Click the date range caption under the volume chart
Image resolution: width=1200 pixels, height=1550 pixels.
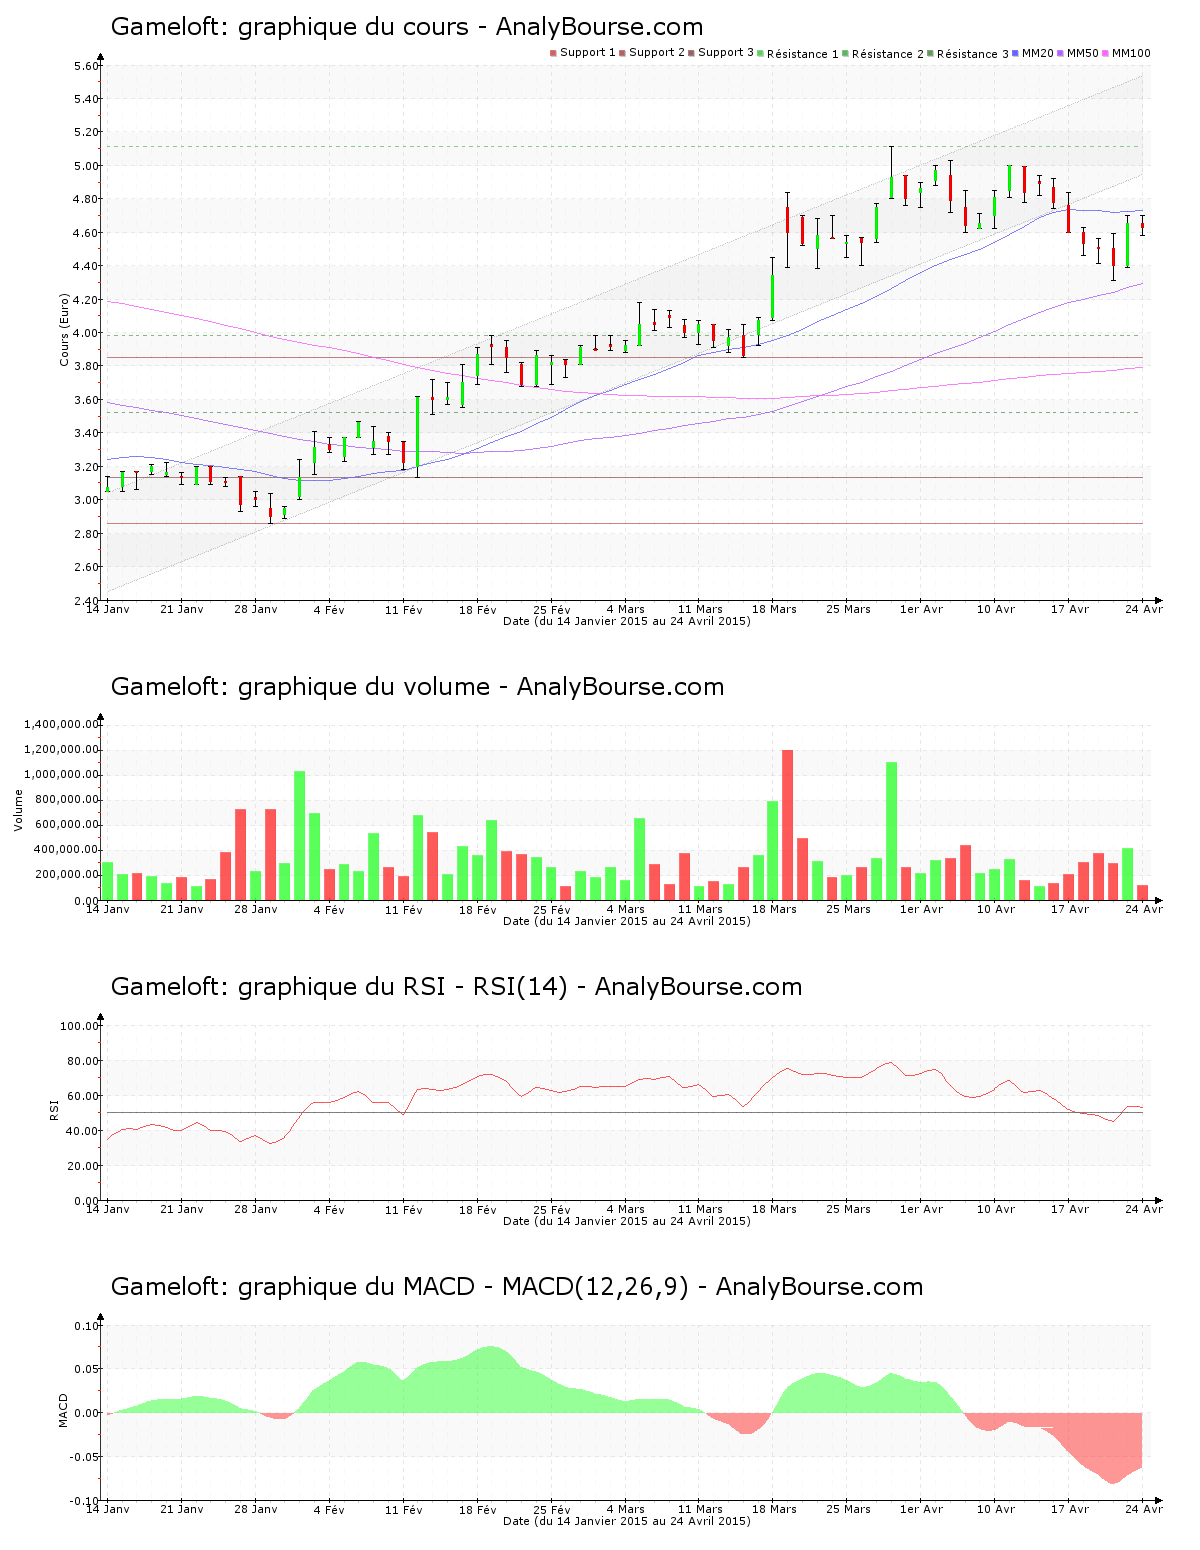626,921
